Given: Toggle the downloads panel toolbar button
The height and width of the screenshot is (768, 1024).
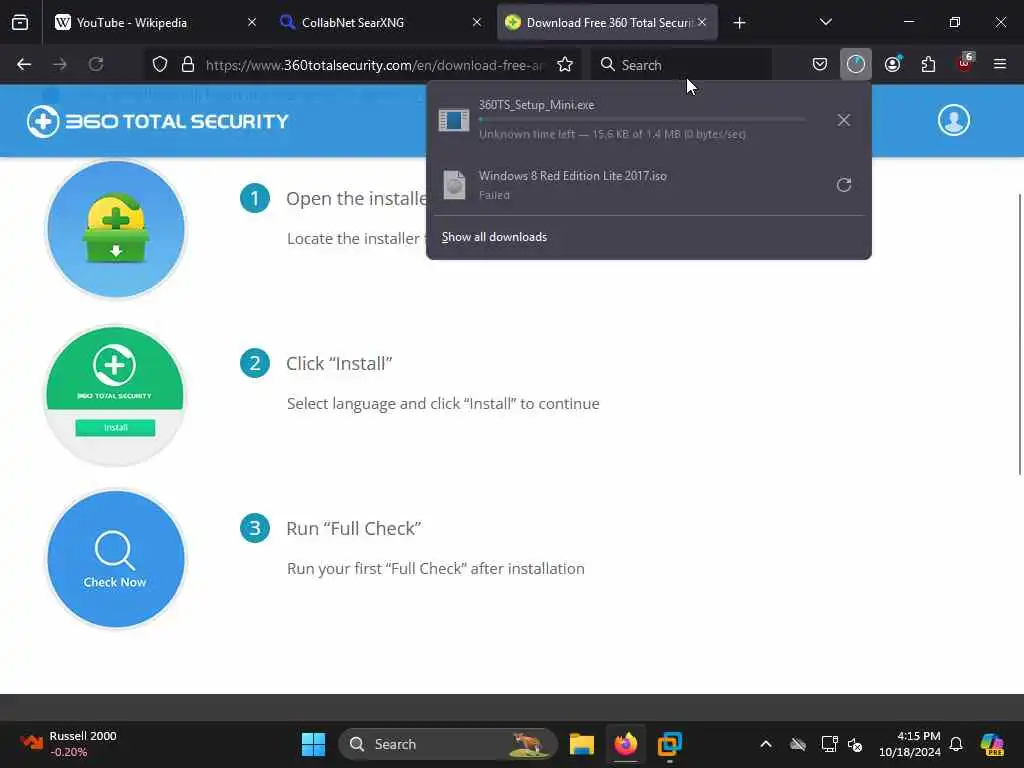Looking at the screenshot, I should (856, 65).
